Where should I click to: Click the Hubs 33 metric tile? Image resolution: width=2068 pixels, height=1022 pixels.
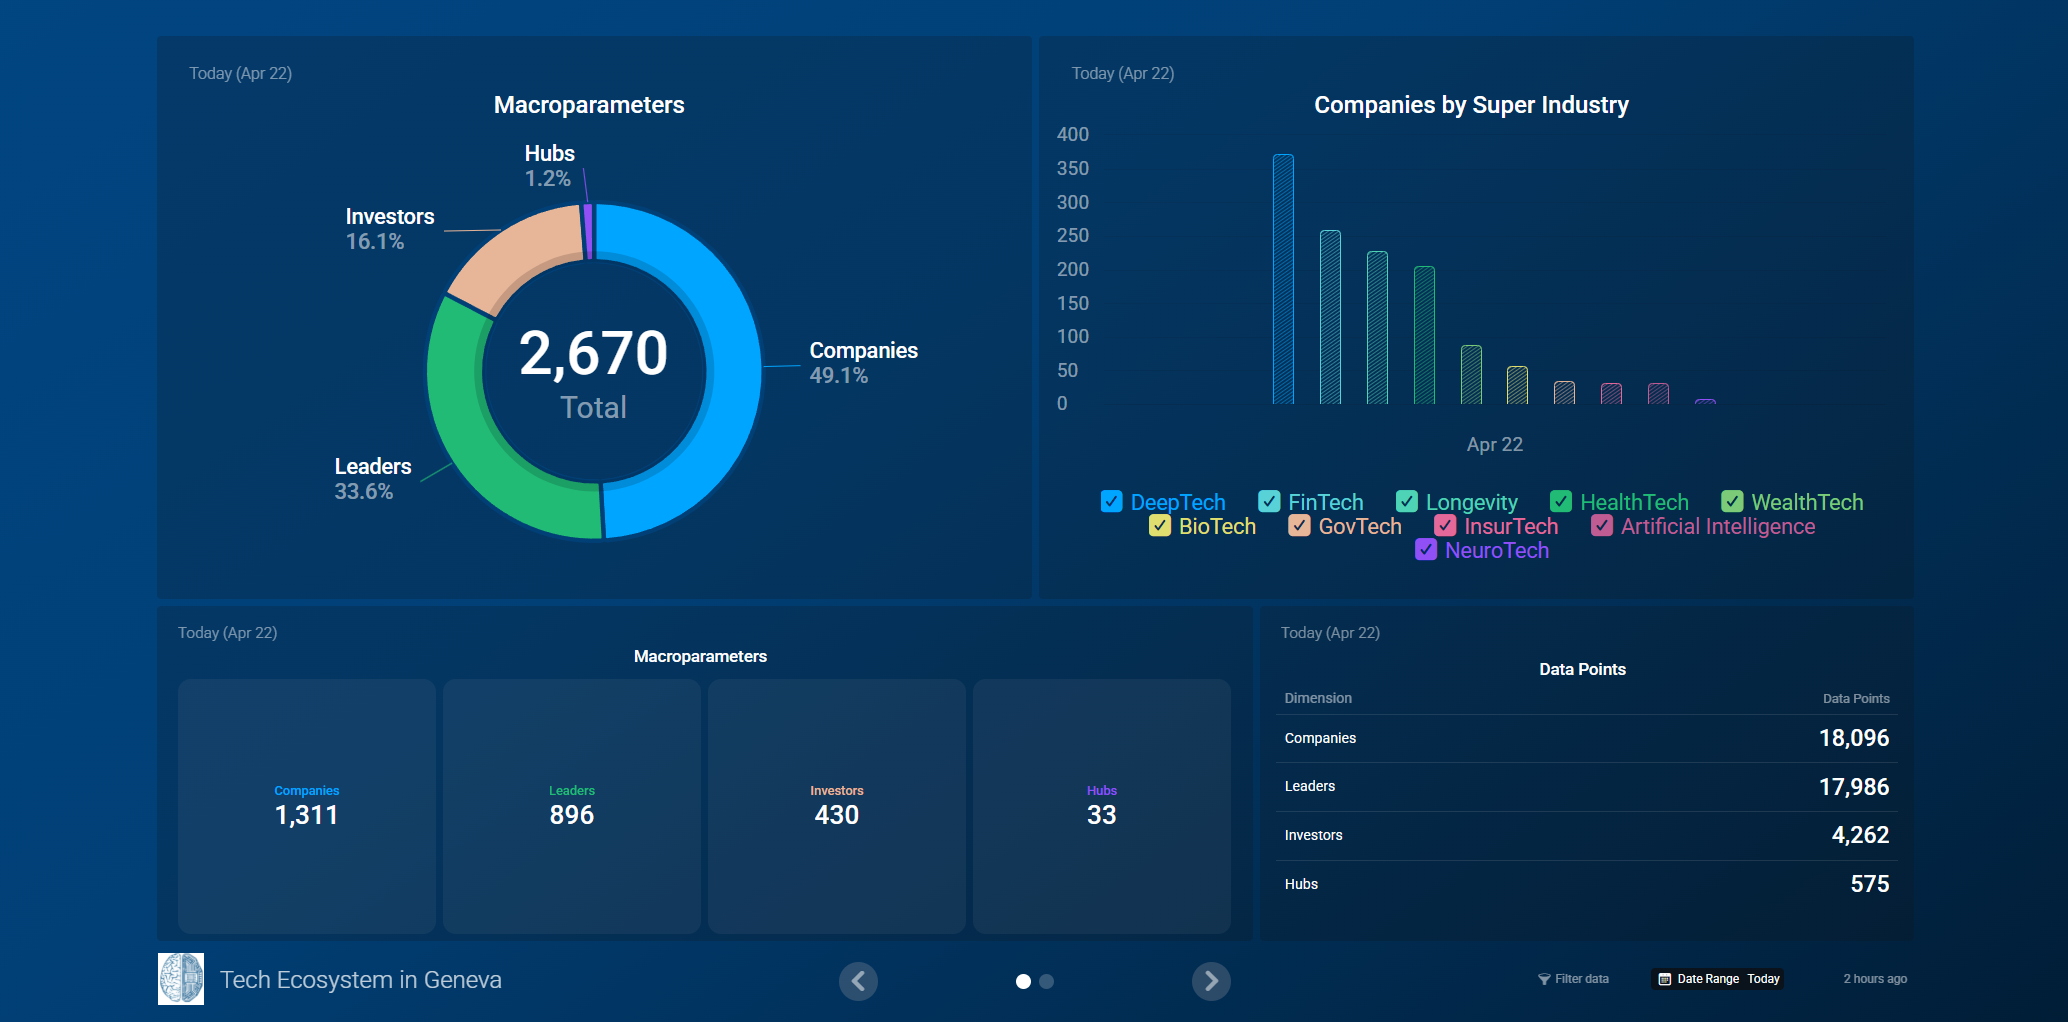[x=1101, y=806]
